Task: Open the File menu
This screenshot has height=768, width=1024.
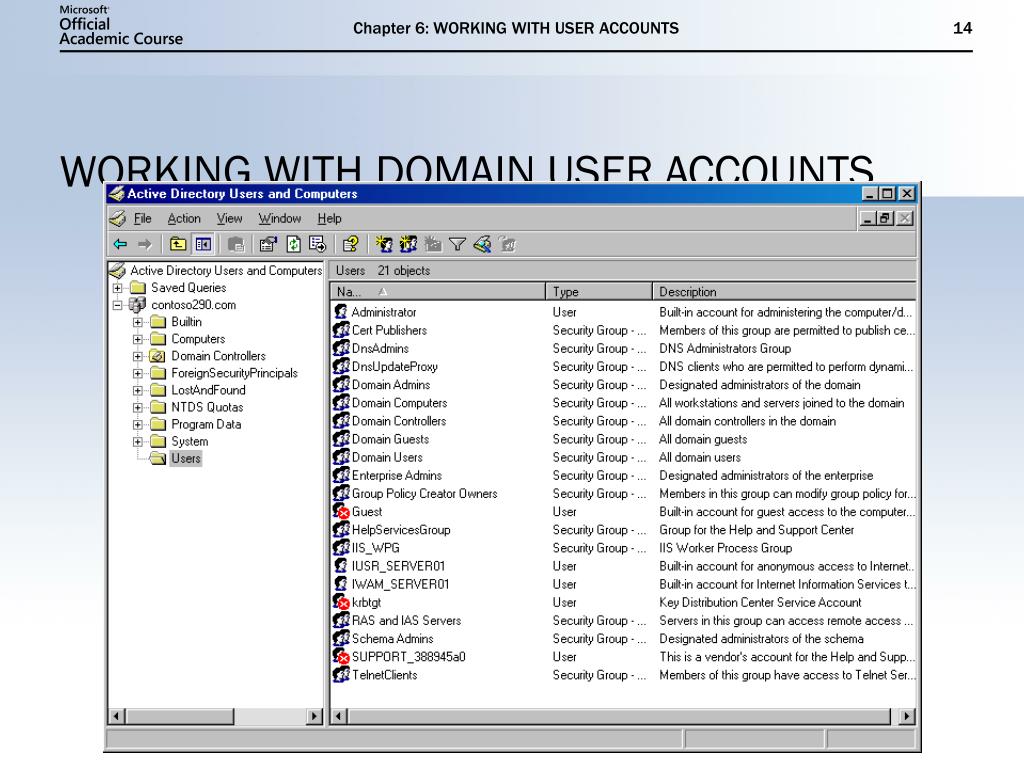Action: tap(142, 218)
